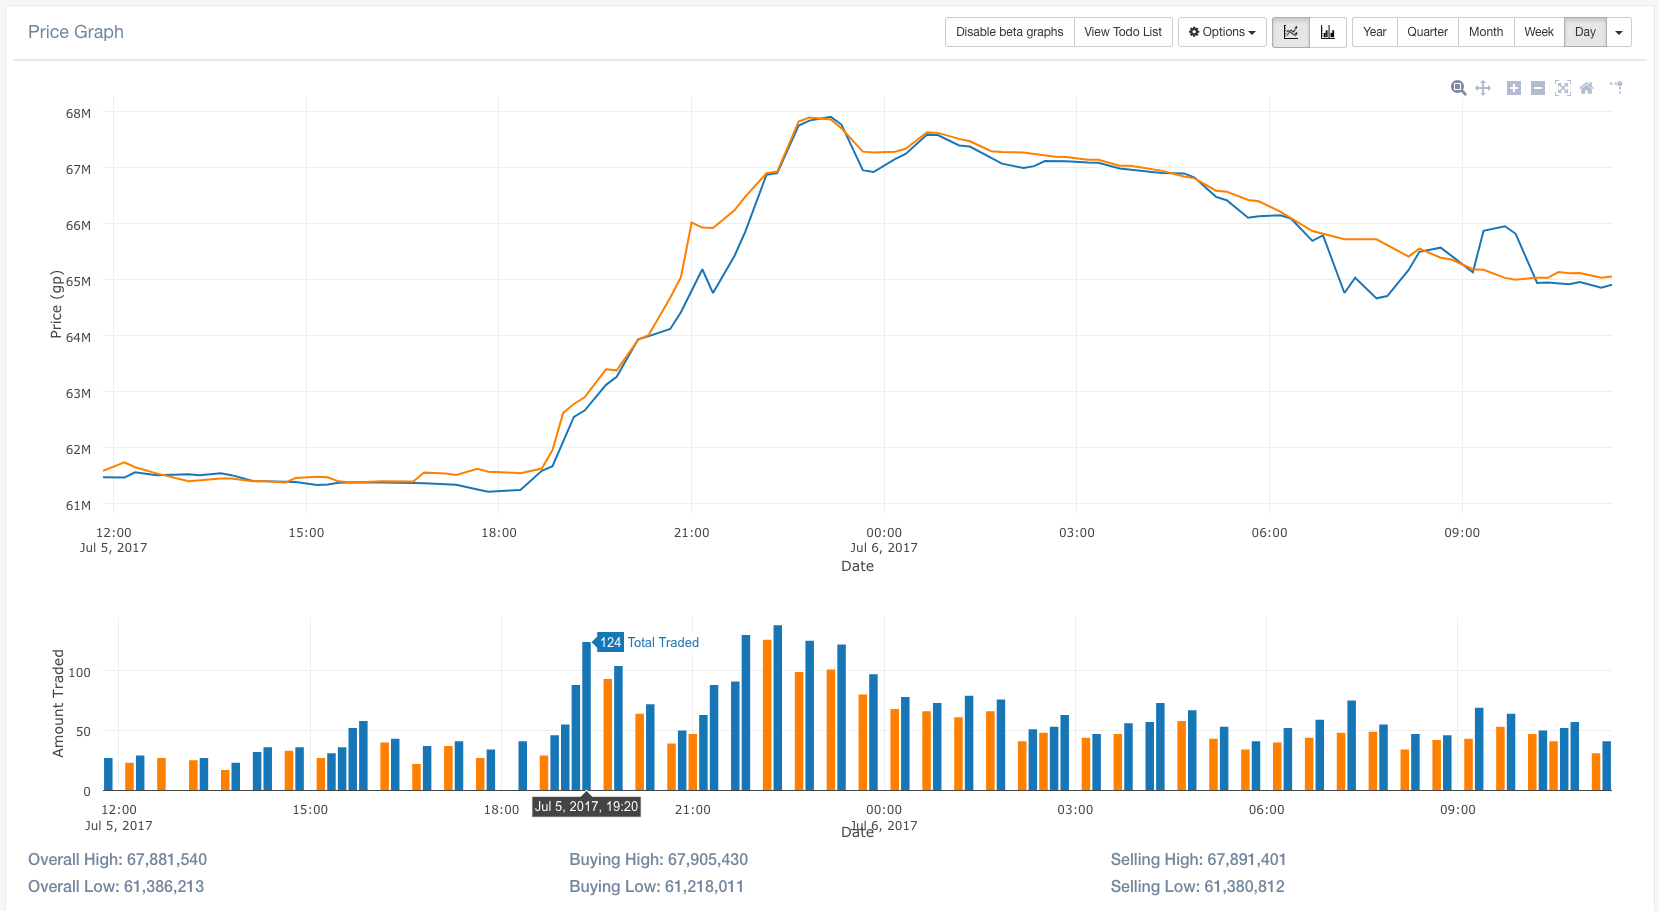The image size is (1659, 911).
Task: Switch to Year time range
Action: tap(1374, 32)
